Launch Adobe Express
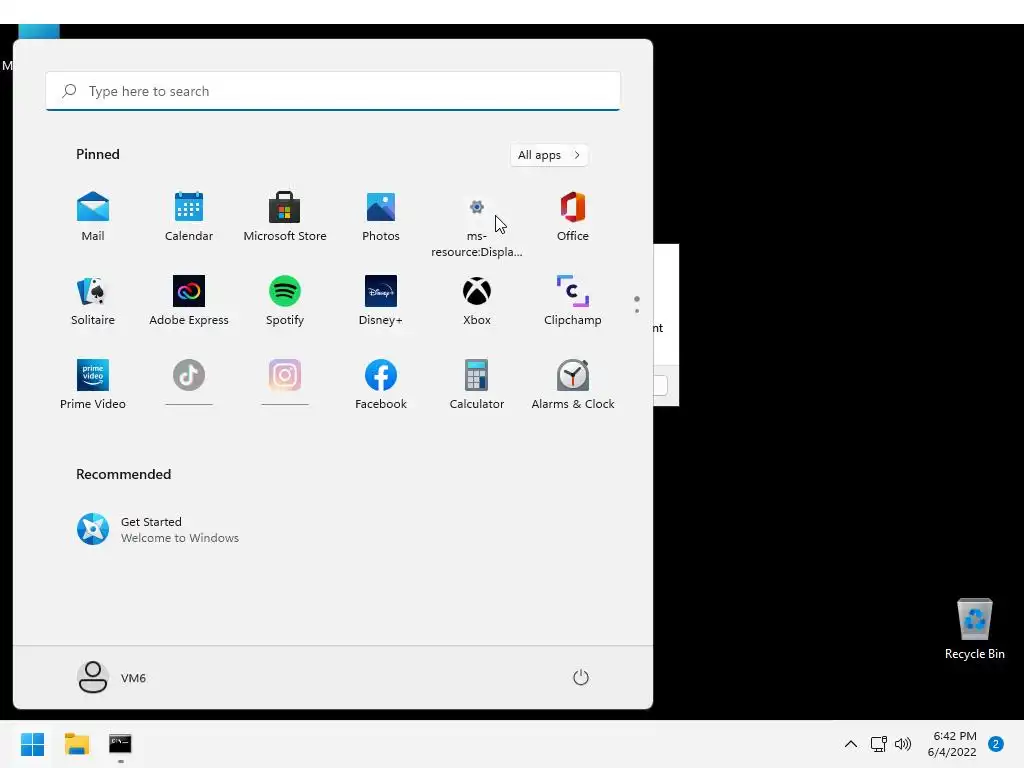 189,300
